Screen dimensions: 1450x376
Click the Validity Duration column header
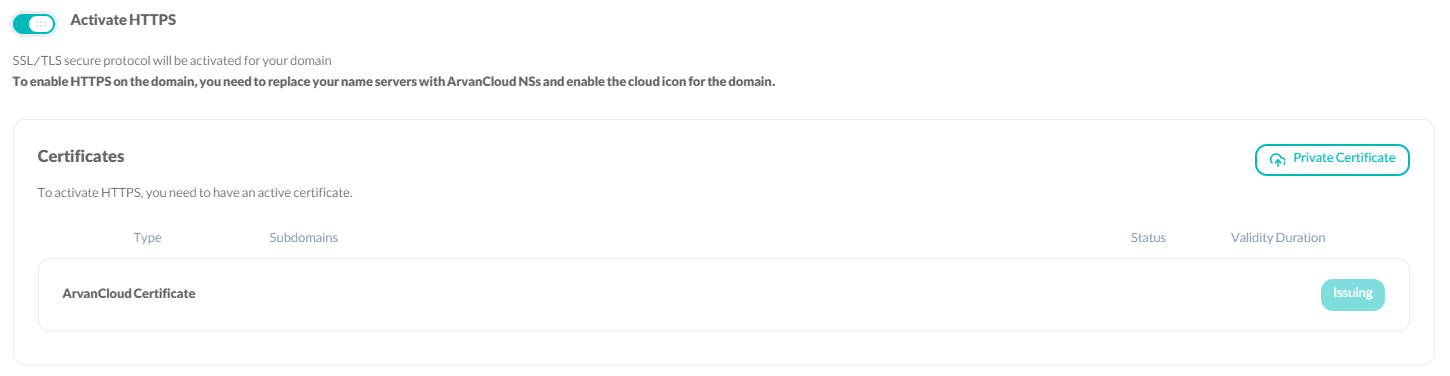coord(1278,238)
